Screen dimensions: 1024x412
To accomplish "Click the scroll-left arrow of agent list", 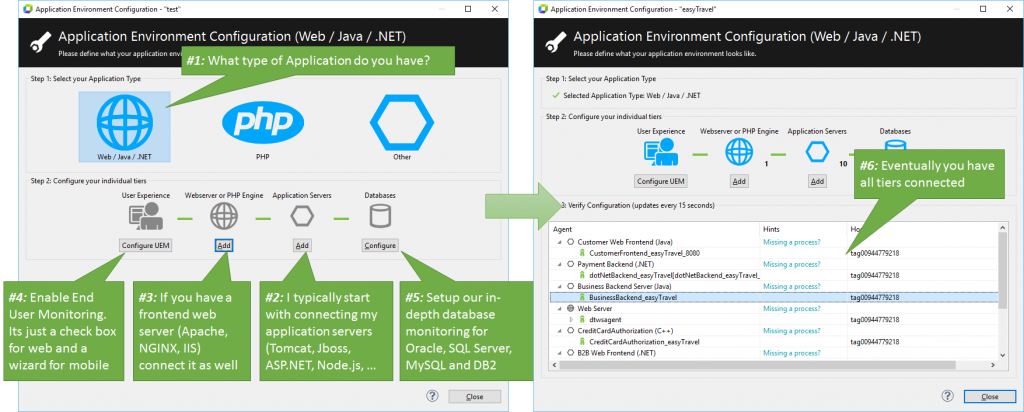I will click(555, 364).
